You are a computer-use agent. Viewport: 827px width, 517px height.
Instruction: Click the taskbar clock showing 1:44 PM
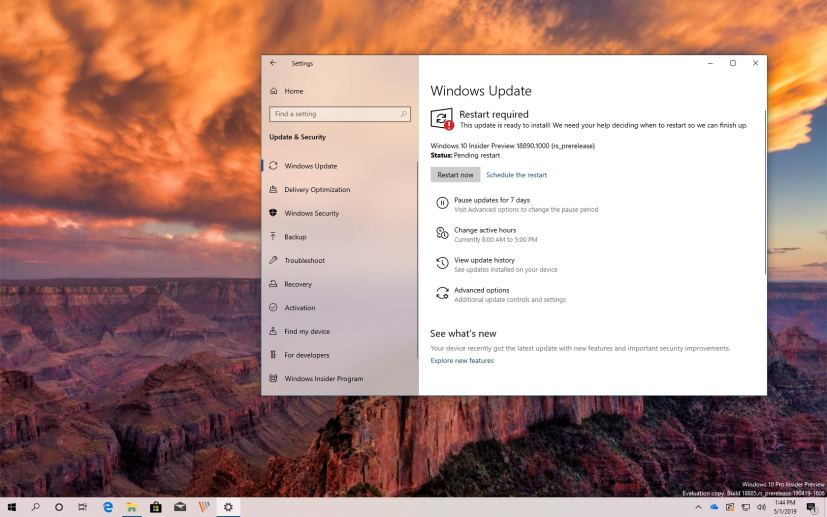pyautogui.click(x=785, y=507)
